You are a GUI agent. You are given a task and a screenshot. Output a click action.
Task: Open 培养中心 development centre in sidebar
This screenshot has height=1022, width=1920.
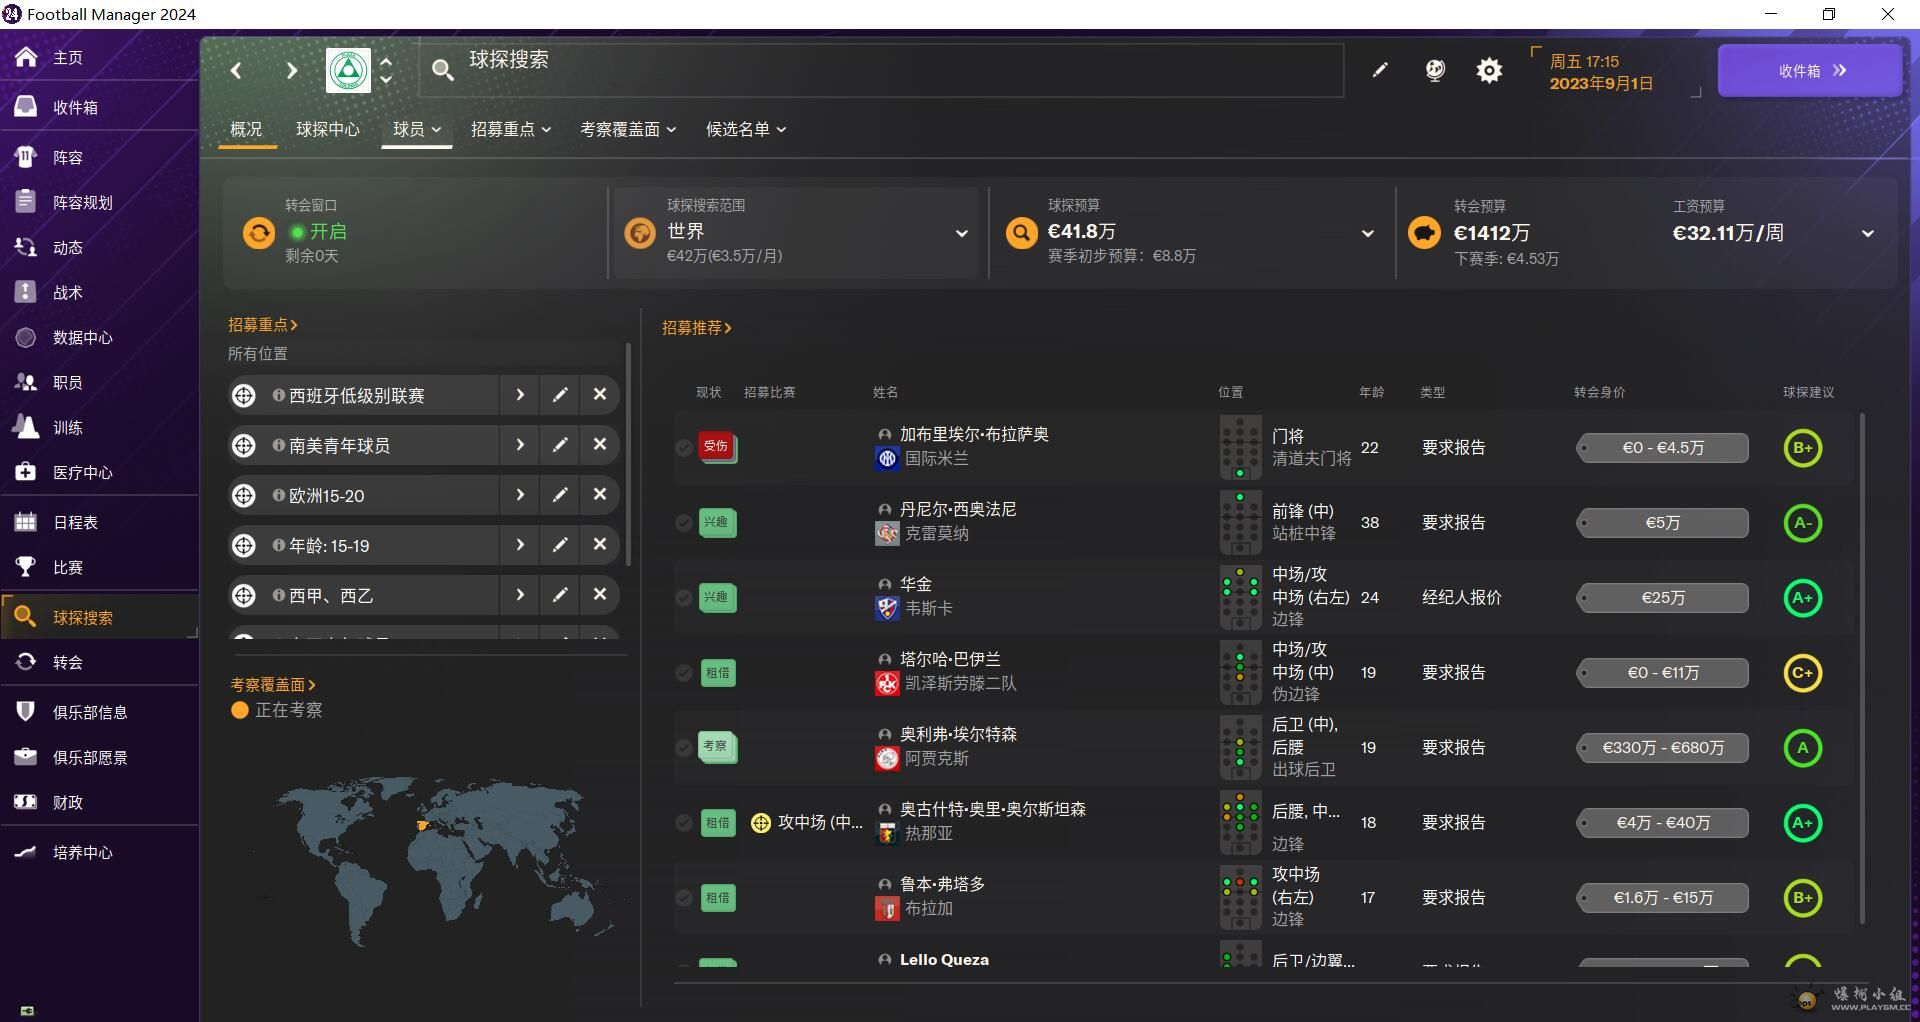click(100, 852)
